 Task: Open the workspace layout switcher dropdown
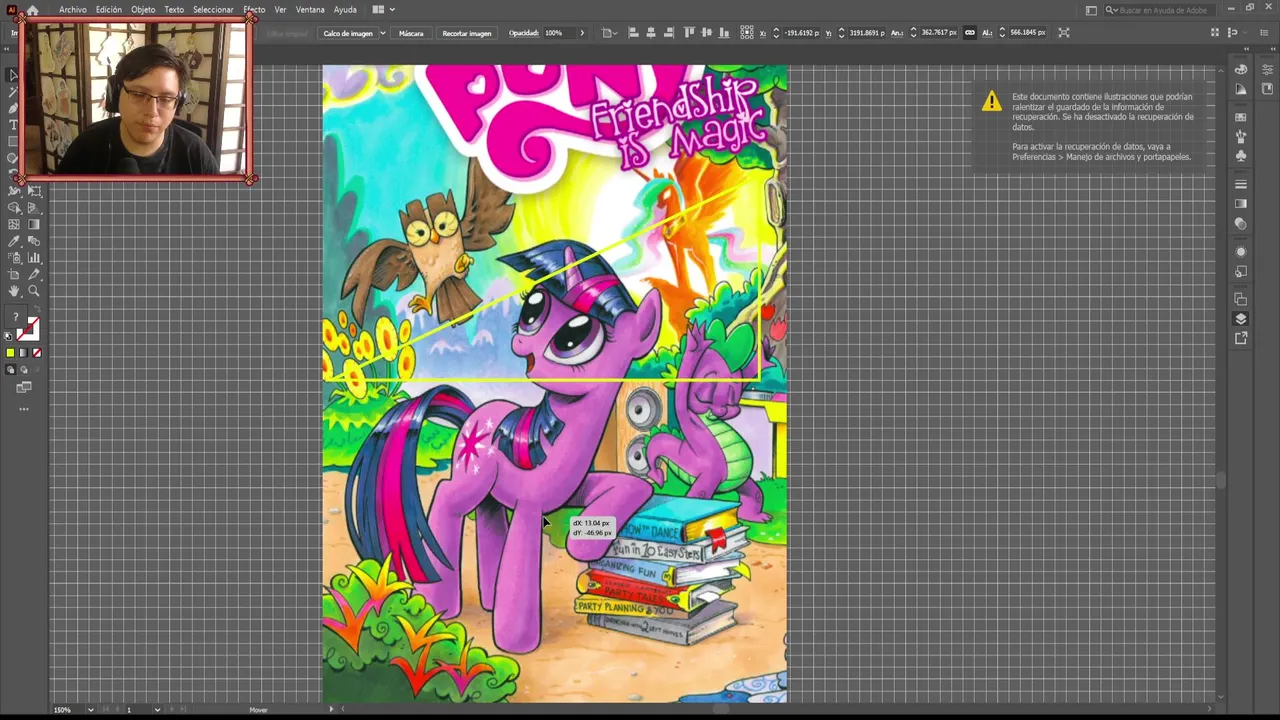point(383,10)
